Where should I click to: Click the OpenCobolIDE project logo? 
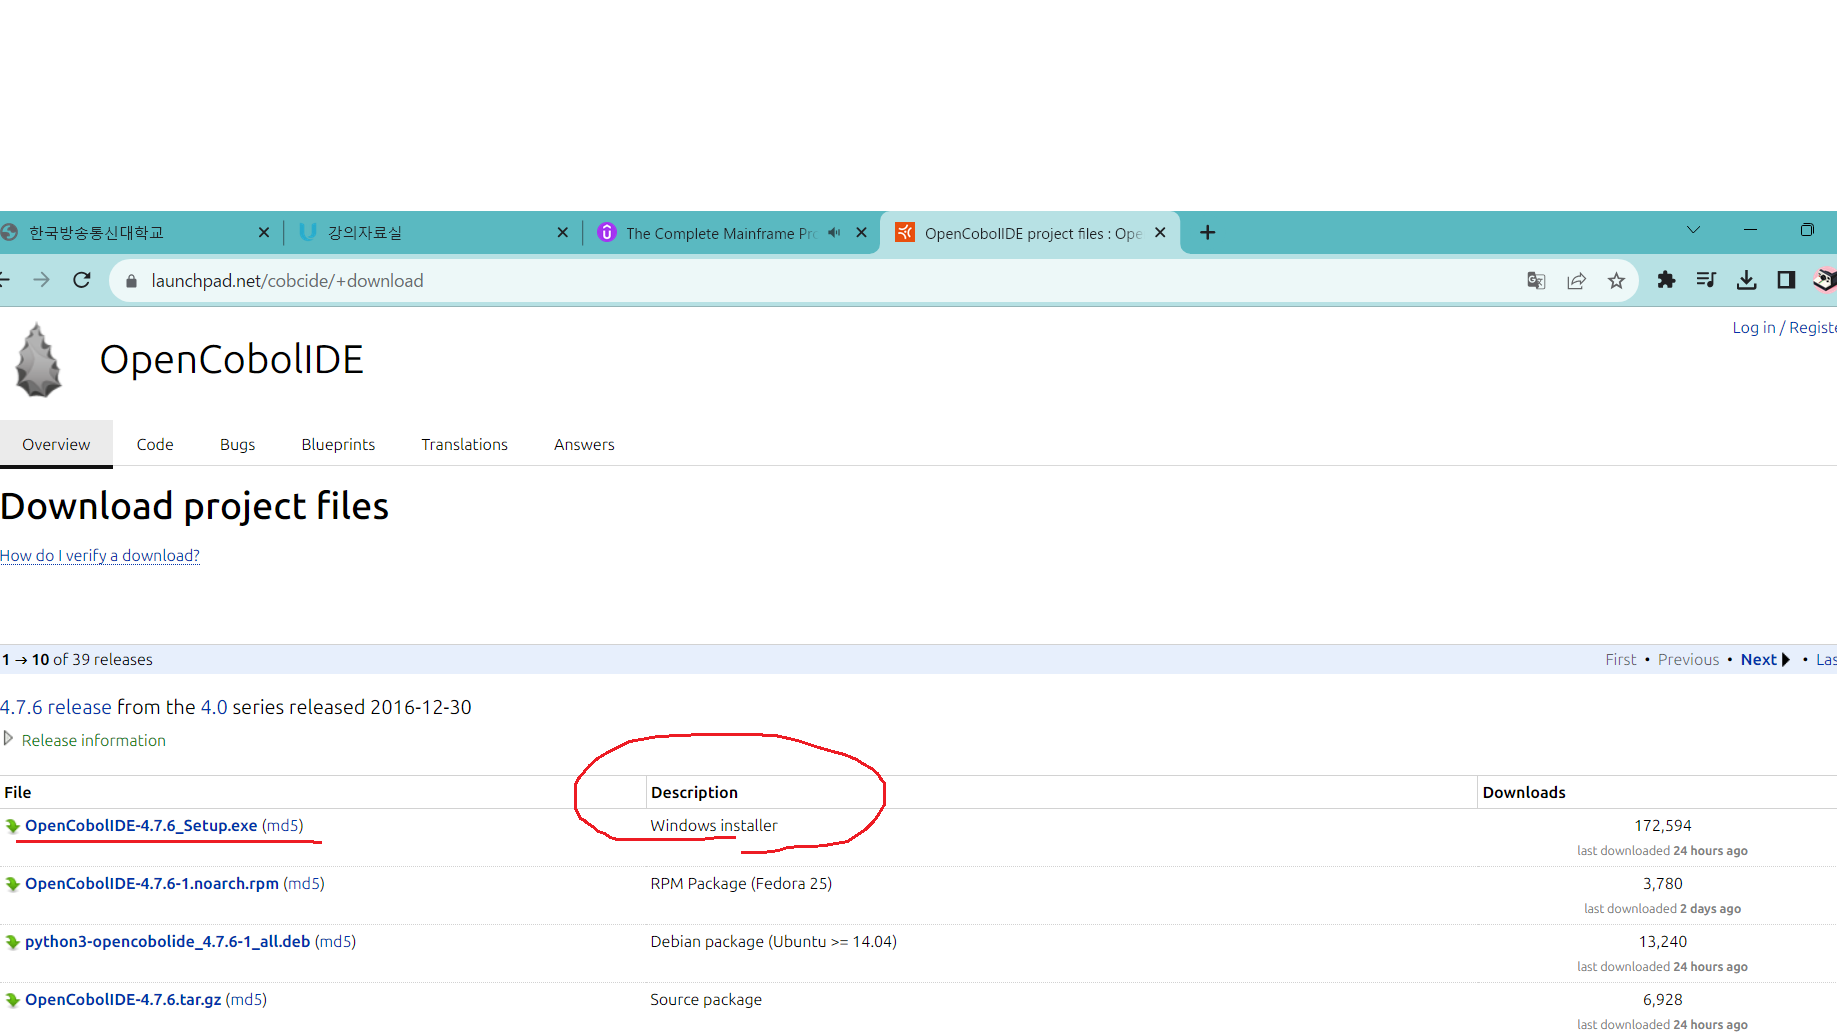pyautogui.click(x=39, y=360)
